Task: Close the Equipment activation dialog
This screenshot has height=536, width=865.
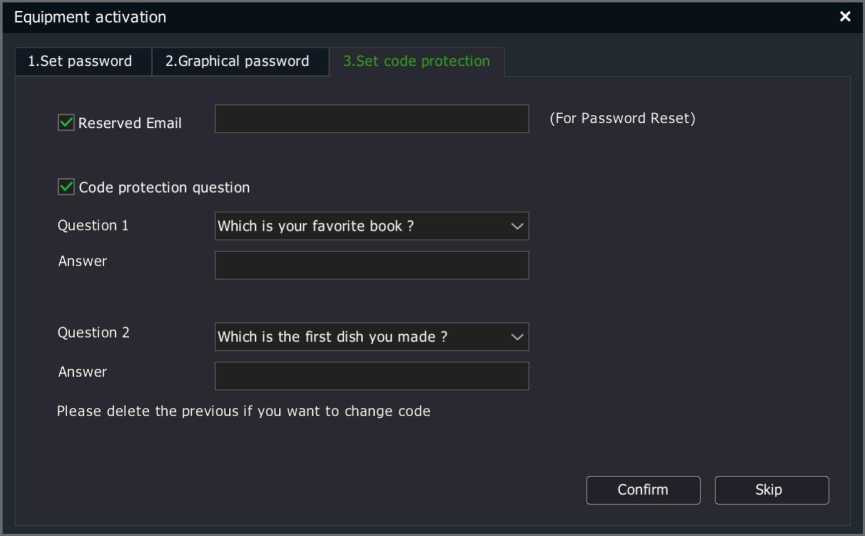Action: tap(845, 17)
